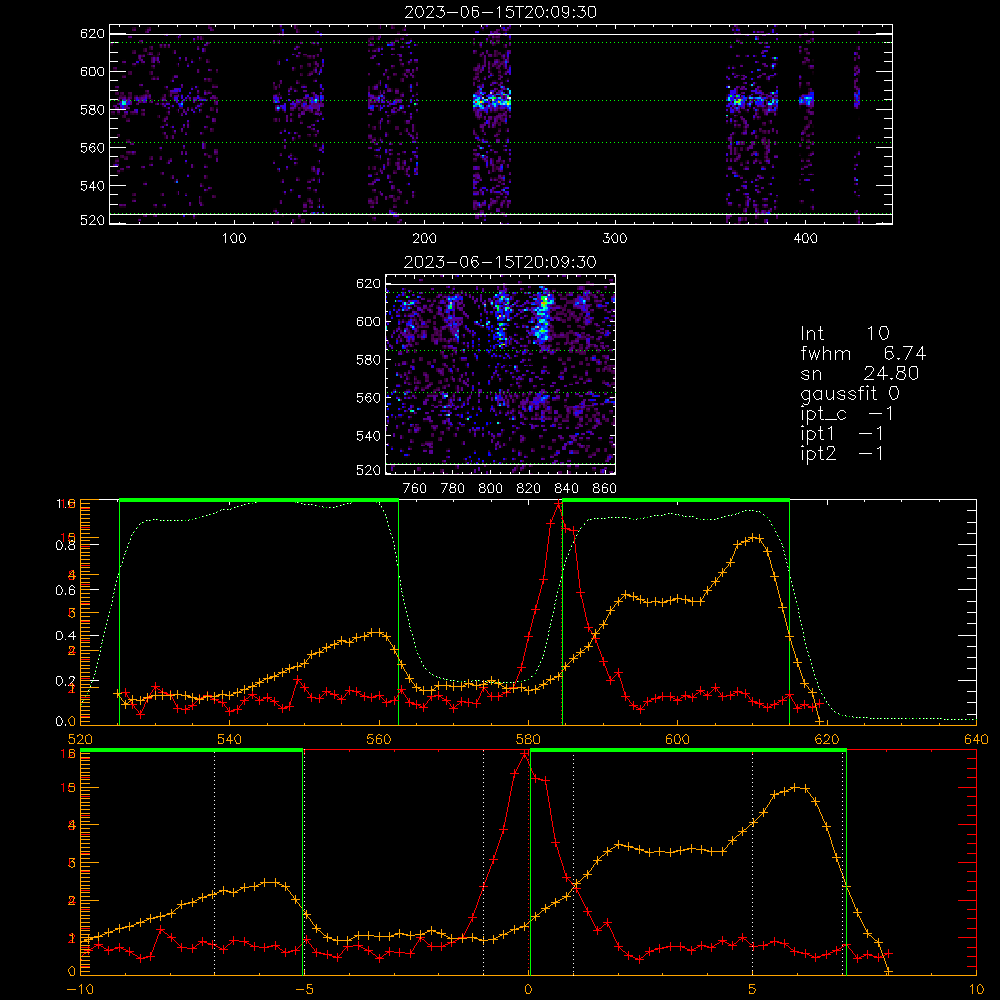Click x-axis label 560 on third profile plot
Image resolution: width=1000 pixels, height=1000 pixels.
tap(379, 739)
